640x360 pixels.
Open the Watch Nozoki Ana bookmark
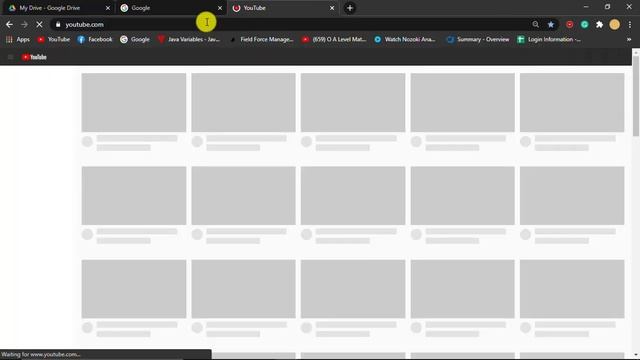(x=405, y=39)
